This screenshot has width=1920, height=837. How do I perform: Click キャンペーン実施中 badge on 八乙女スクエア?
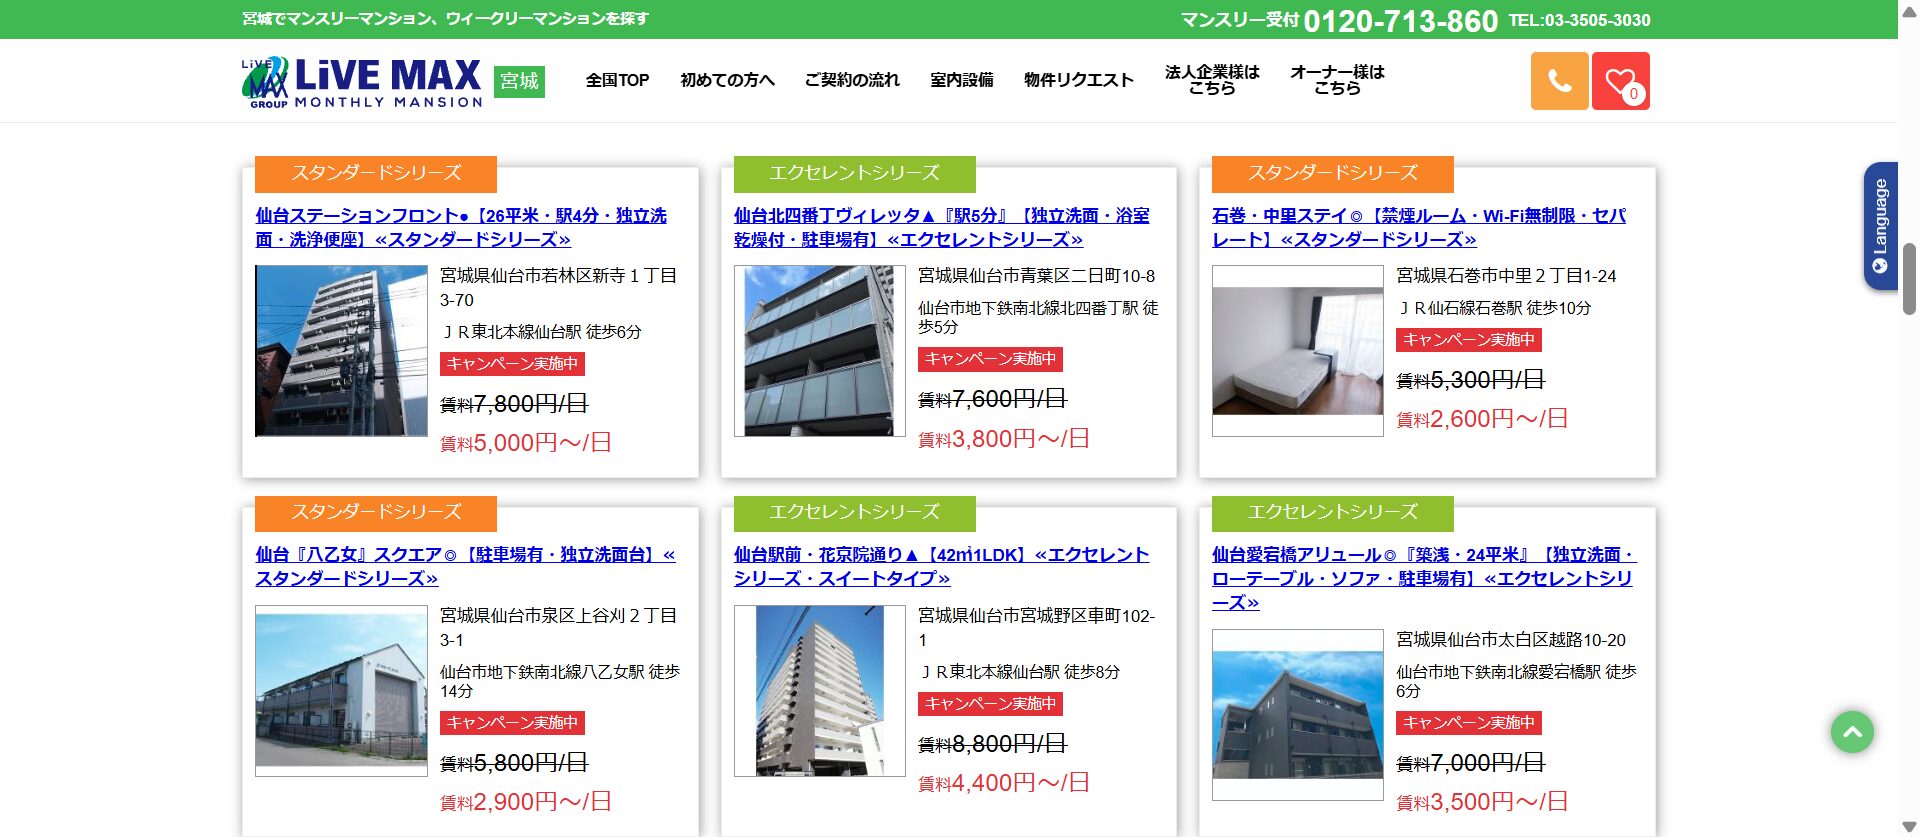pos(512,723)
